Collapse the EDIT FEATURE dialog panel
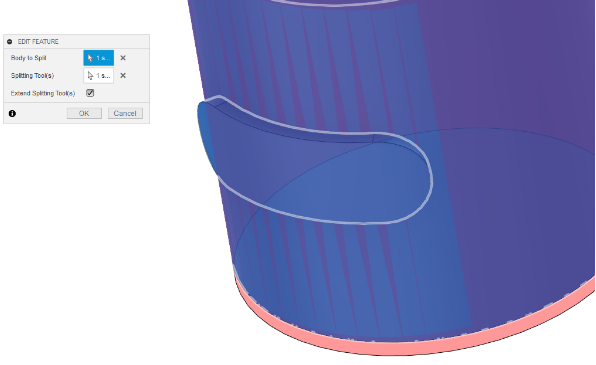The width and height of the screenshot is (596, 365). (10, 41)
